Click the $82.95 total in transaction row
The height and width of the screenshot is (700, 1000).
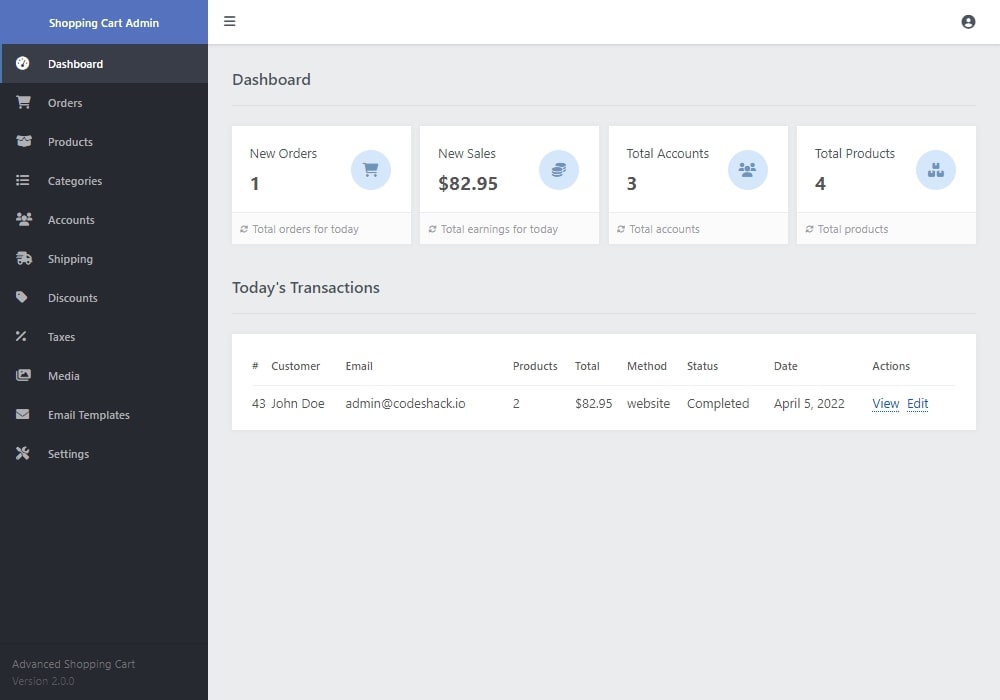click(593, 404)
